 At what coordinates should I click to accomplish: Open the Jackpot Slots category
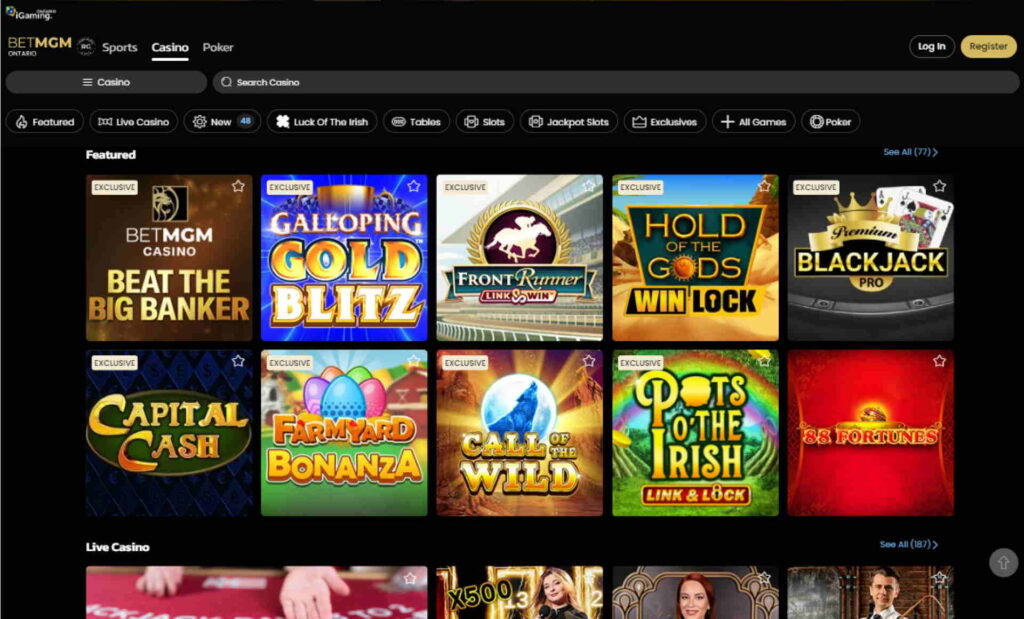[569, 121]
